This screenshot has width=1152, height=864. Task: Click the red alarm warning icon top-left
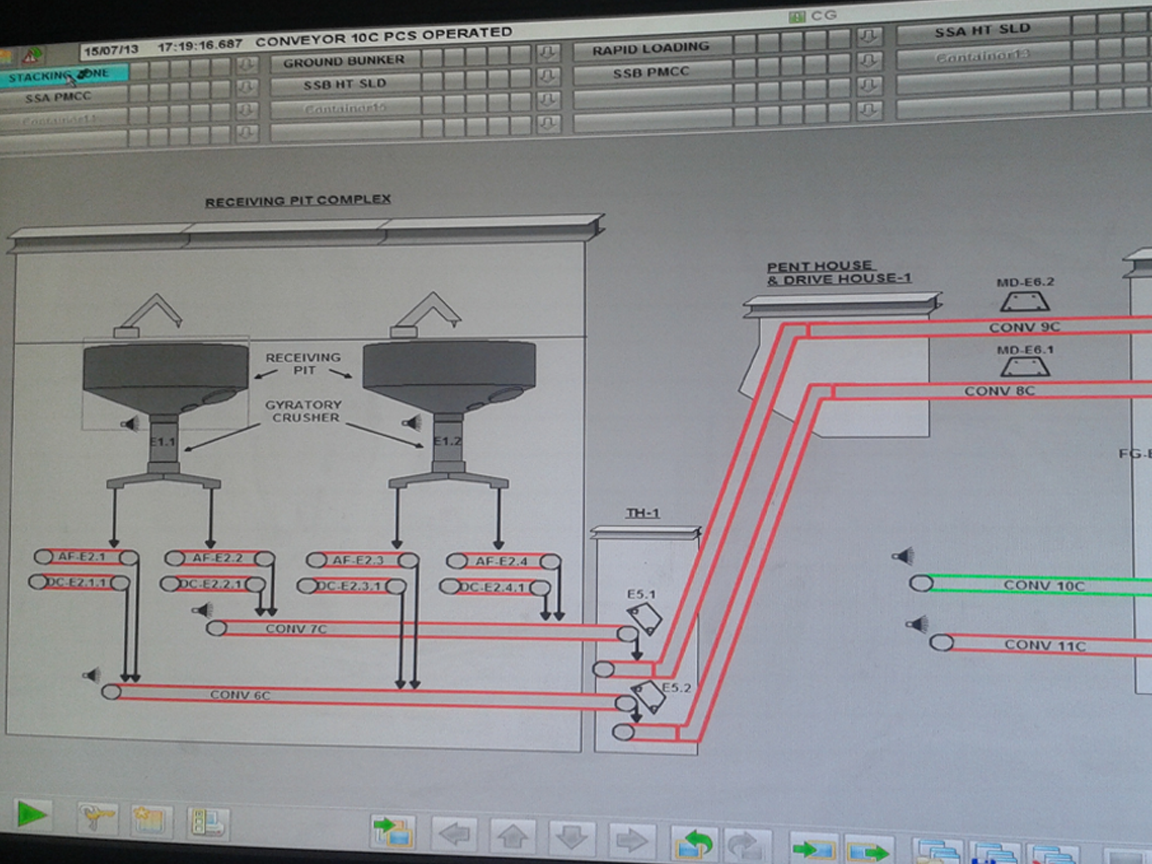tap(33, 55)
